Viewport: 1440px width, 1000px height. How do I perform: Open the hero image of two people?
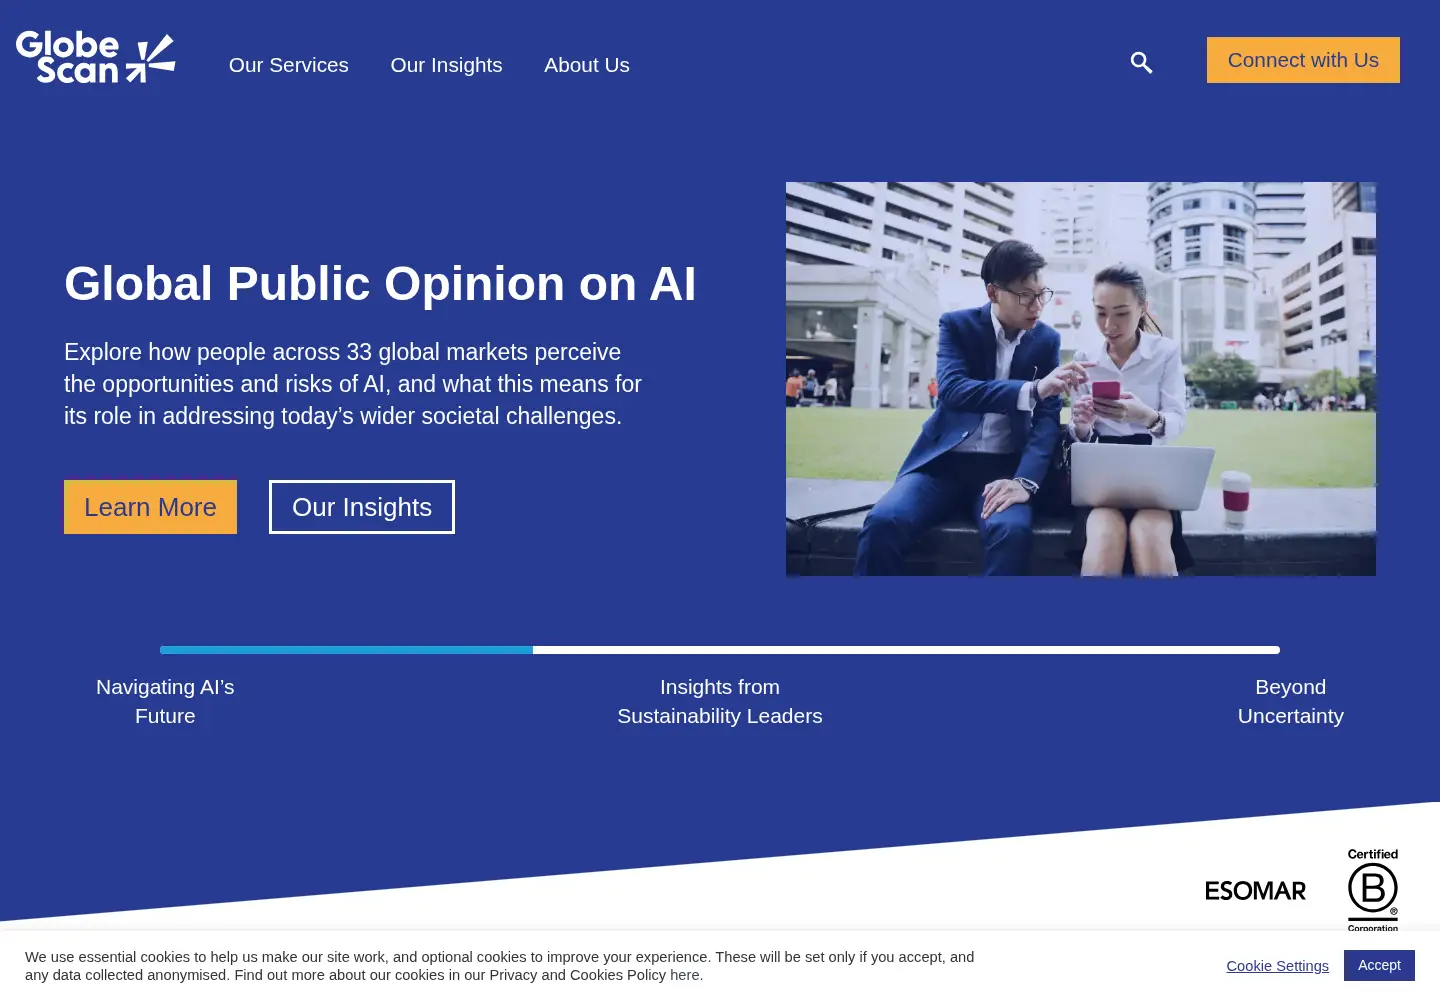[1081, 379]
